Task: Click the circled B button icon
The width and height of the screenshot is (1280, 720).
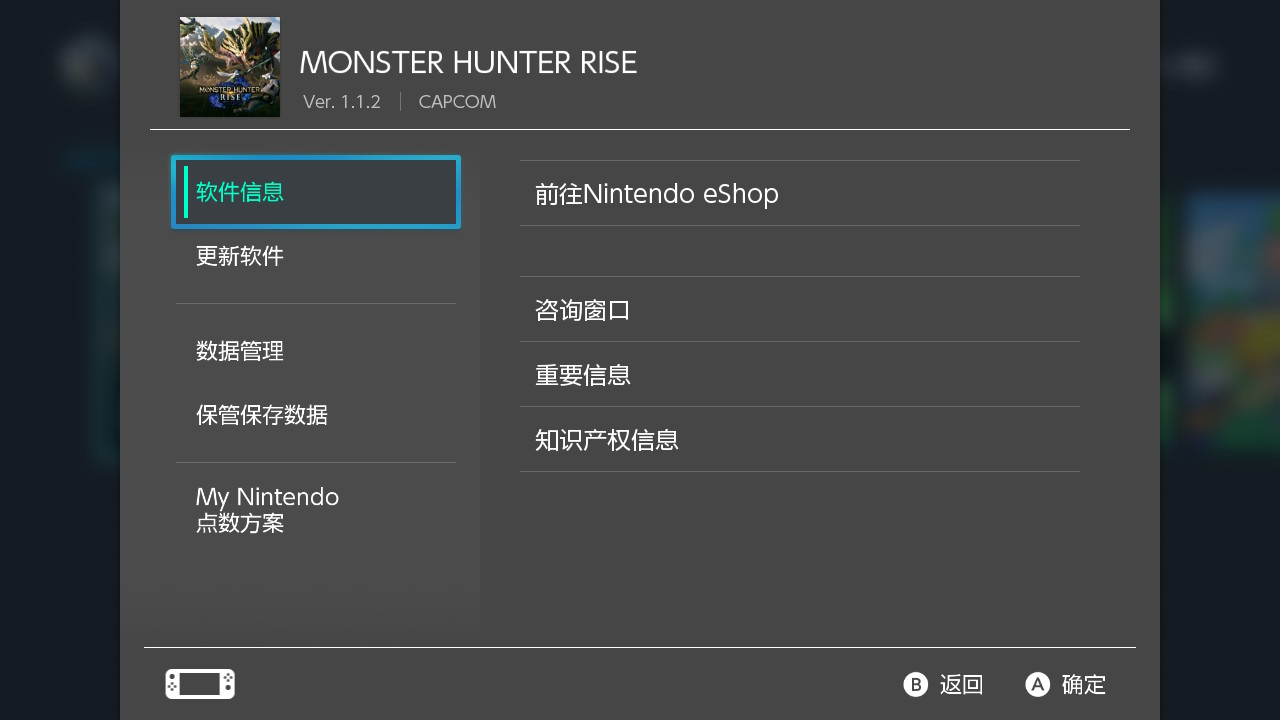Action: pyautogui.click(x=915, y=684)
